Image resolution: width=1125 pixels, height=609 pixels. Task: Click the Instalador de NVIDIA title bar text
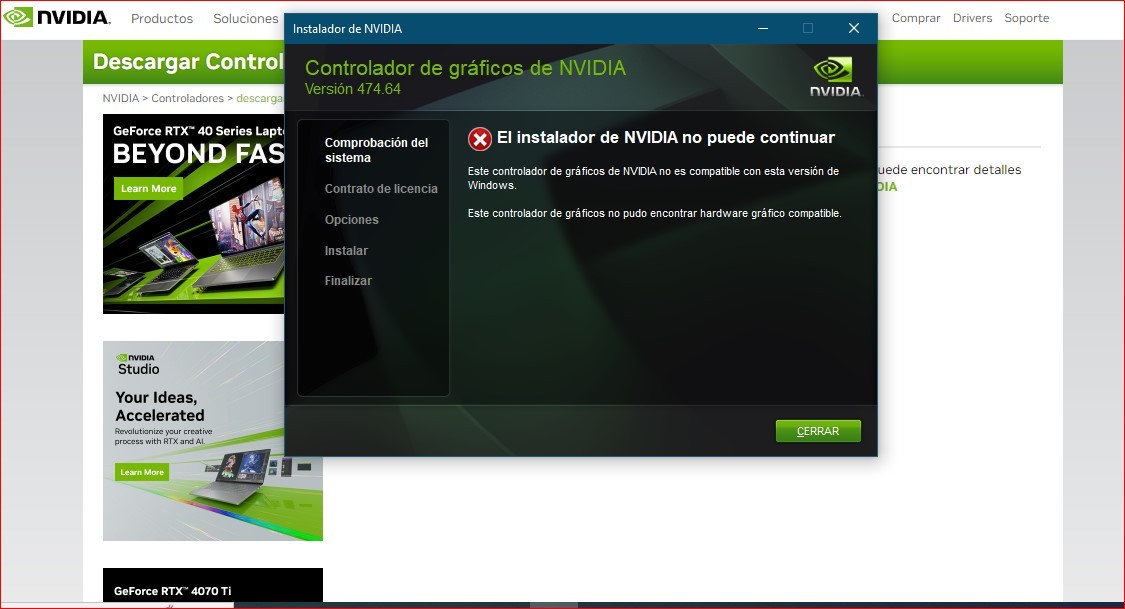tap(347, 29)
